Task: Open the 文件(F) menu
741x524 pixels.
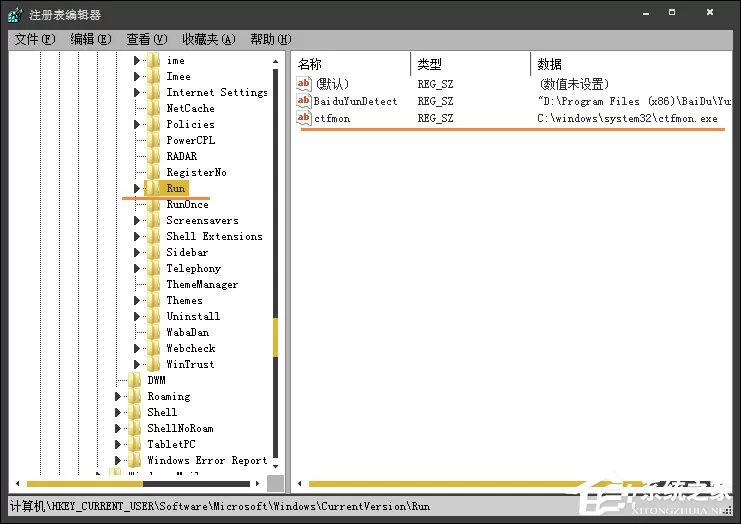Action: point(34,39)
